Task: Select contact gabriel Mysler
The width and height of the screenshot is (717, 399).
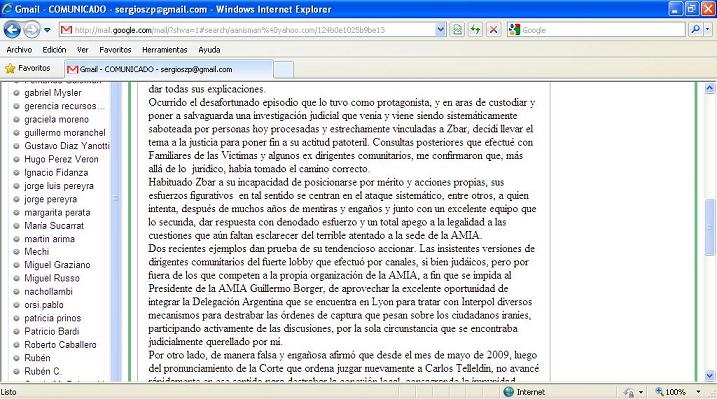Action: (x=53, y=93)
